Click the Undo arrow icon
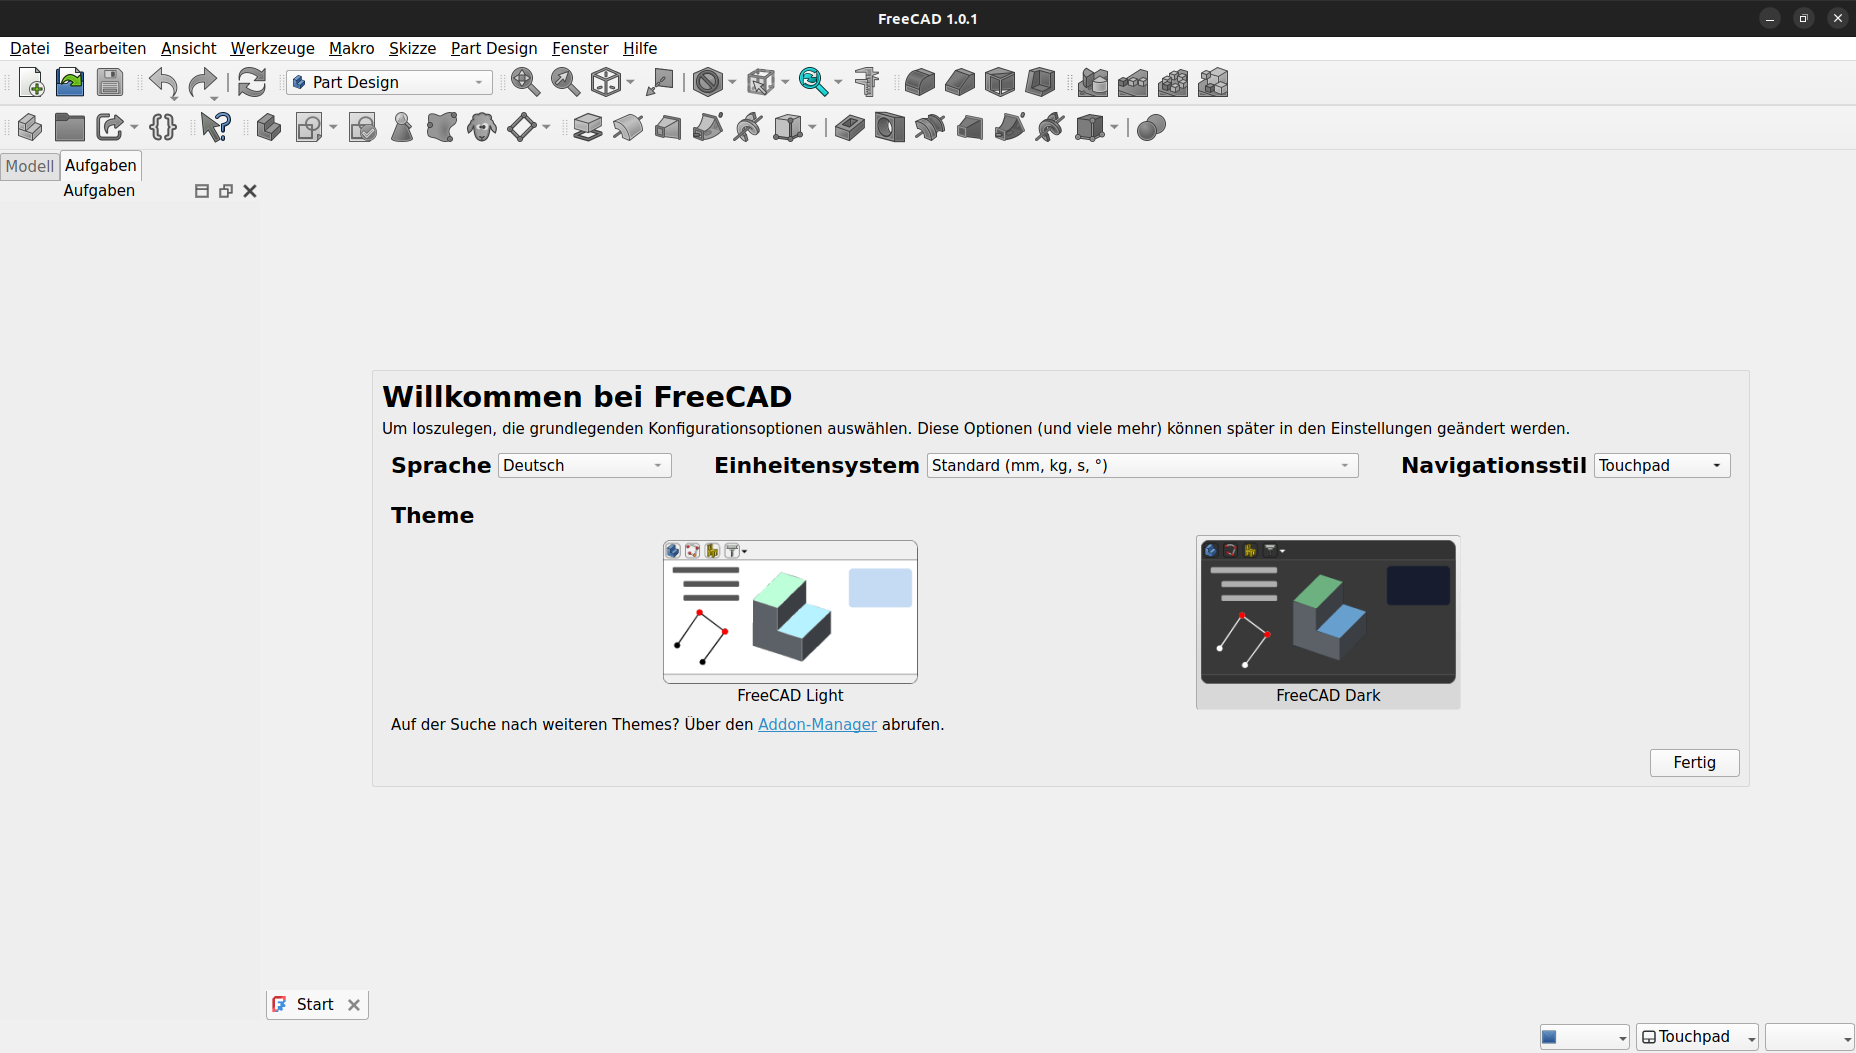The height and width of the screenshot is (1053, 1856). (163, 83)
